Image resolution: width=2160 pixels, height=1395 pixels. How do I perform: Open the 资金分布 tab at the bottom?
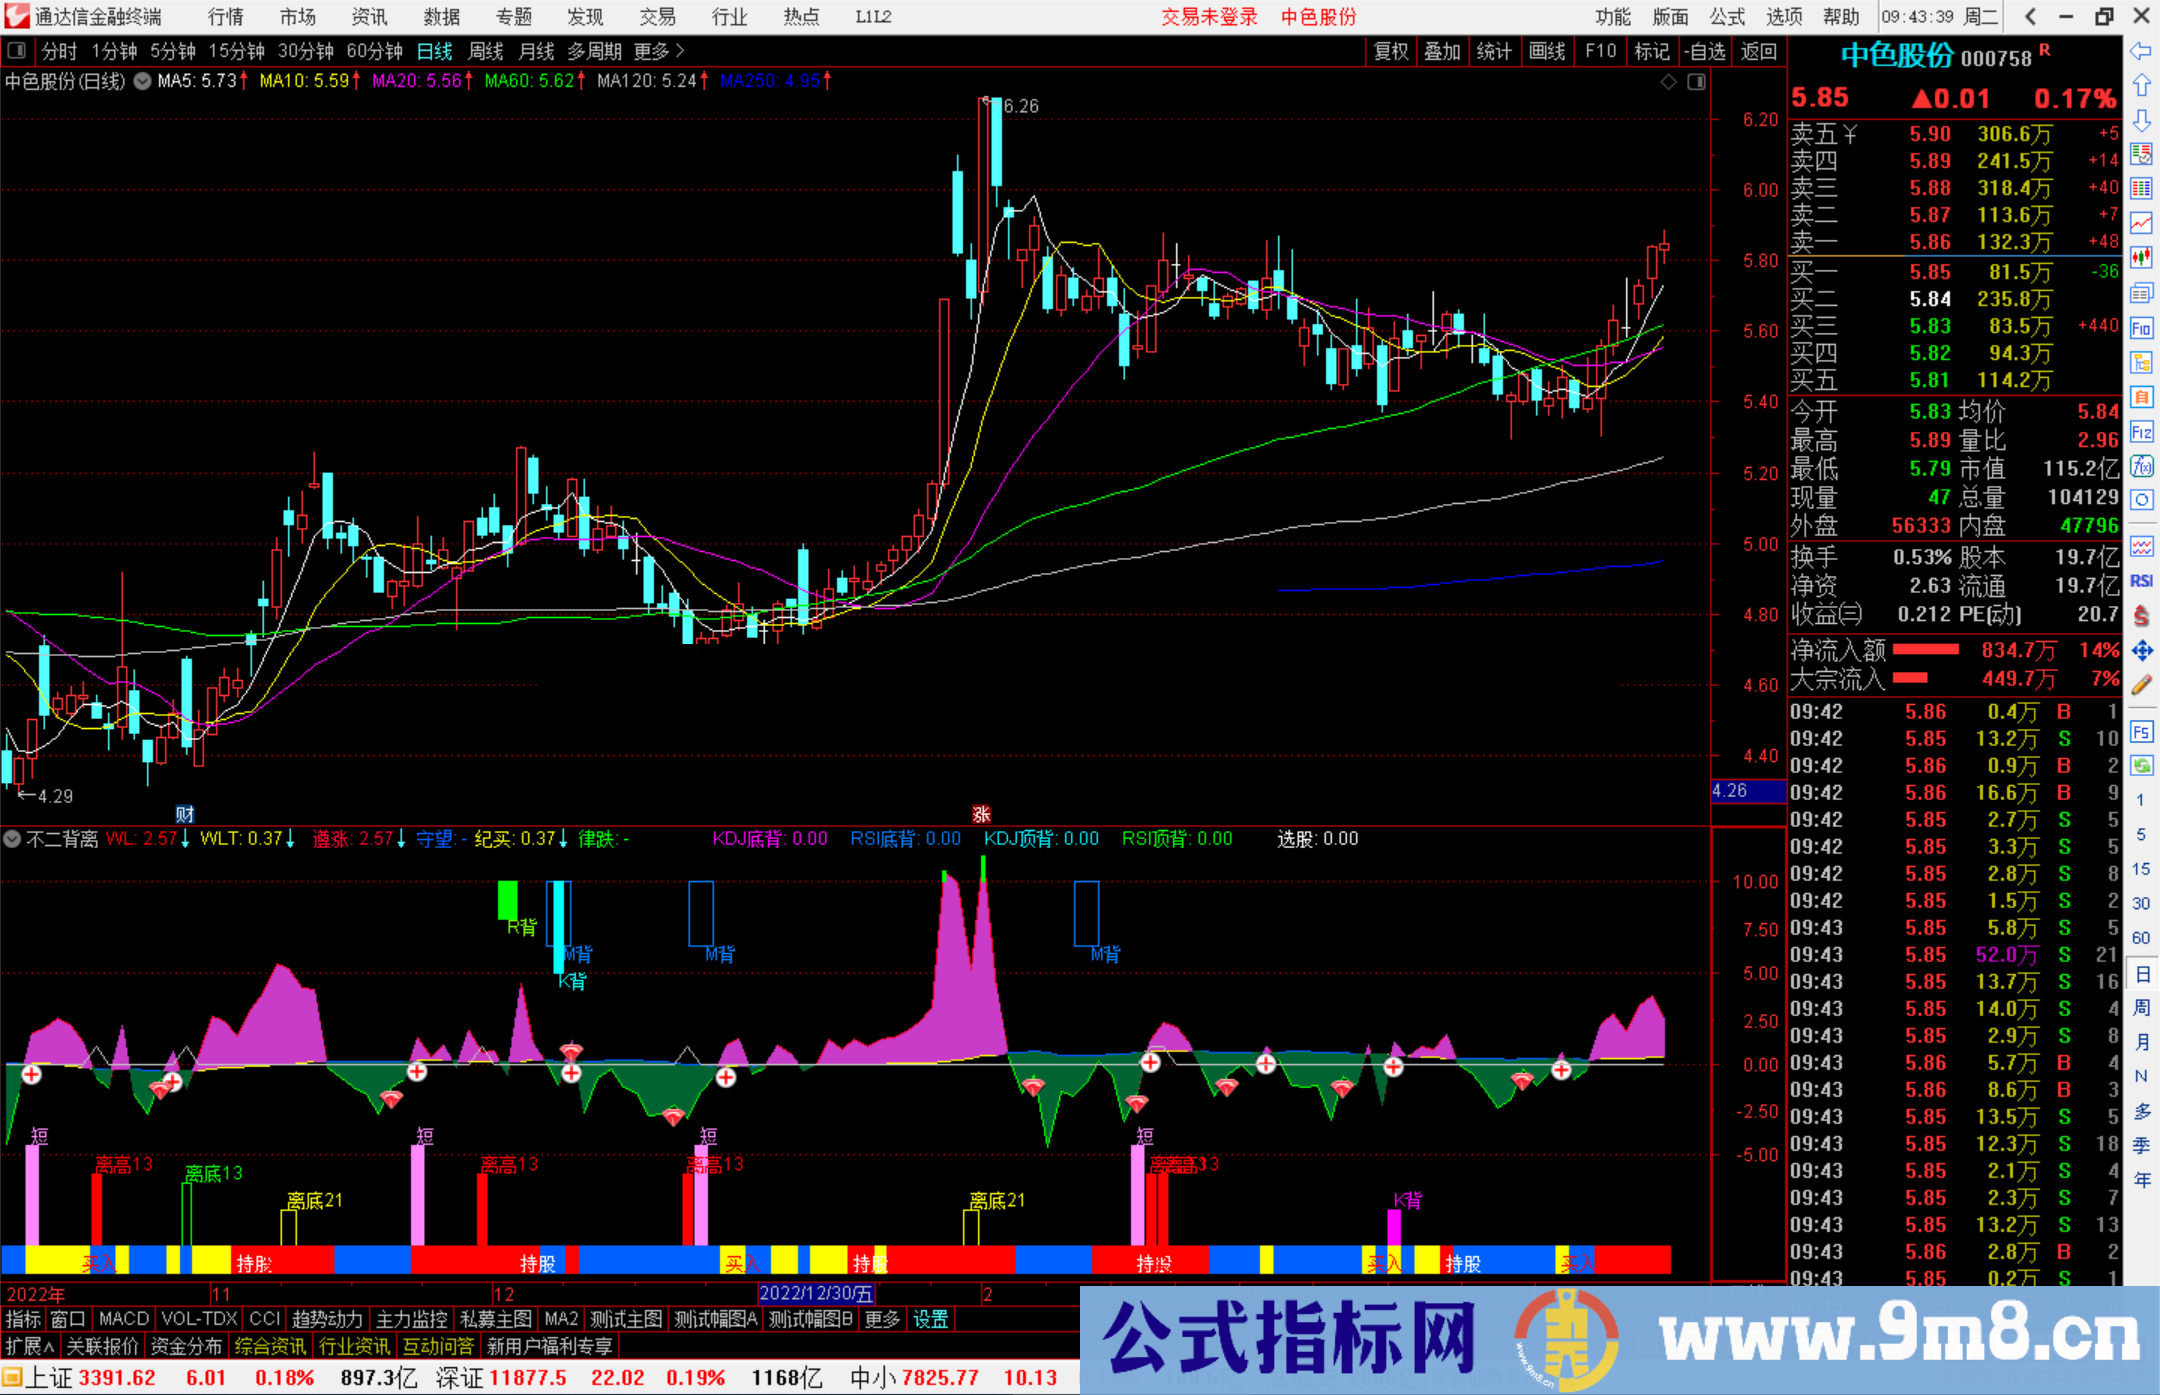point(186,1346)
